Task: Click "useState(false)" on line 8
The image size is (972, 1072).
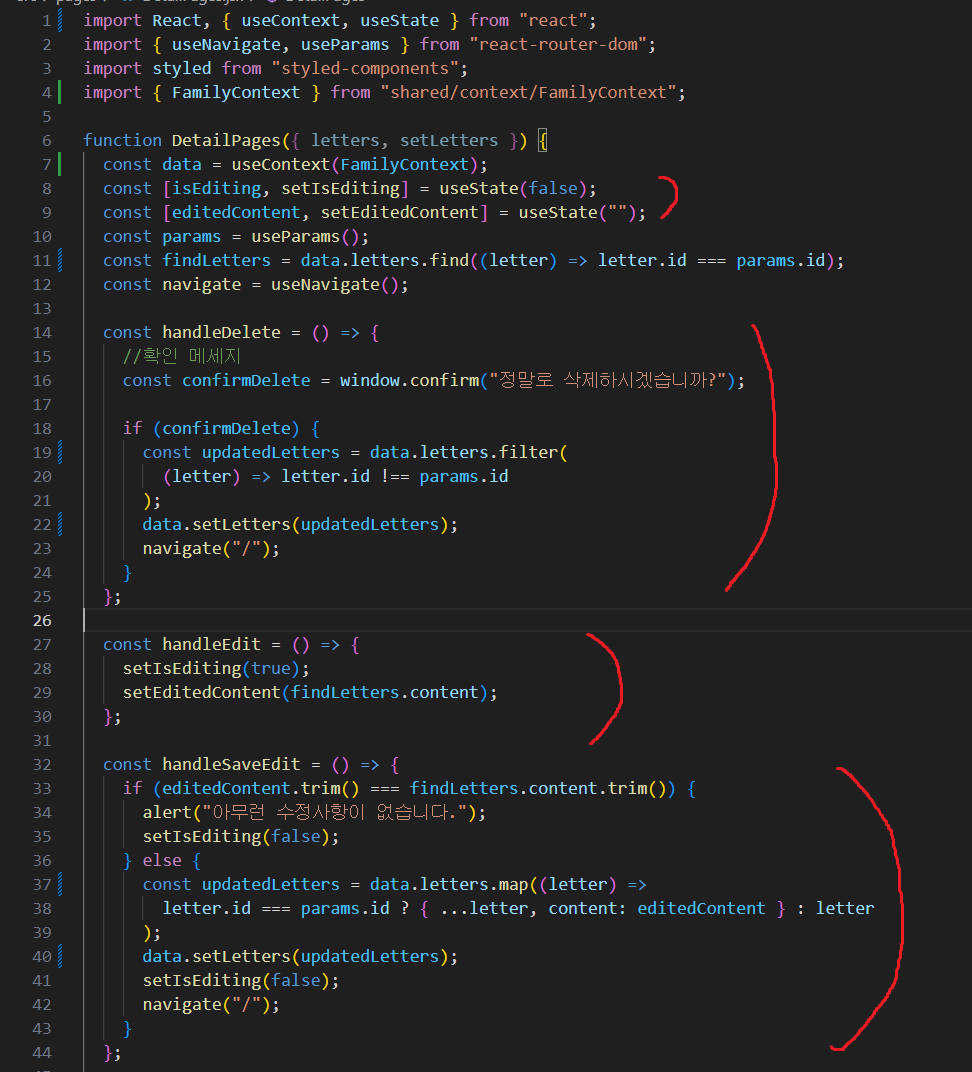Action: tap(513, 188)
